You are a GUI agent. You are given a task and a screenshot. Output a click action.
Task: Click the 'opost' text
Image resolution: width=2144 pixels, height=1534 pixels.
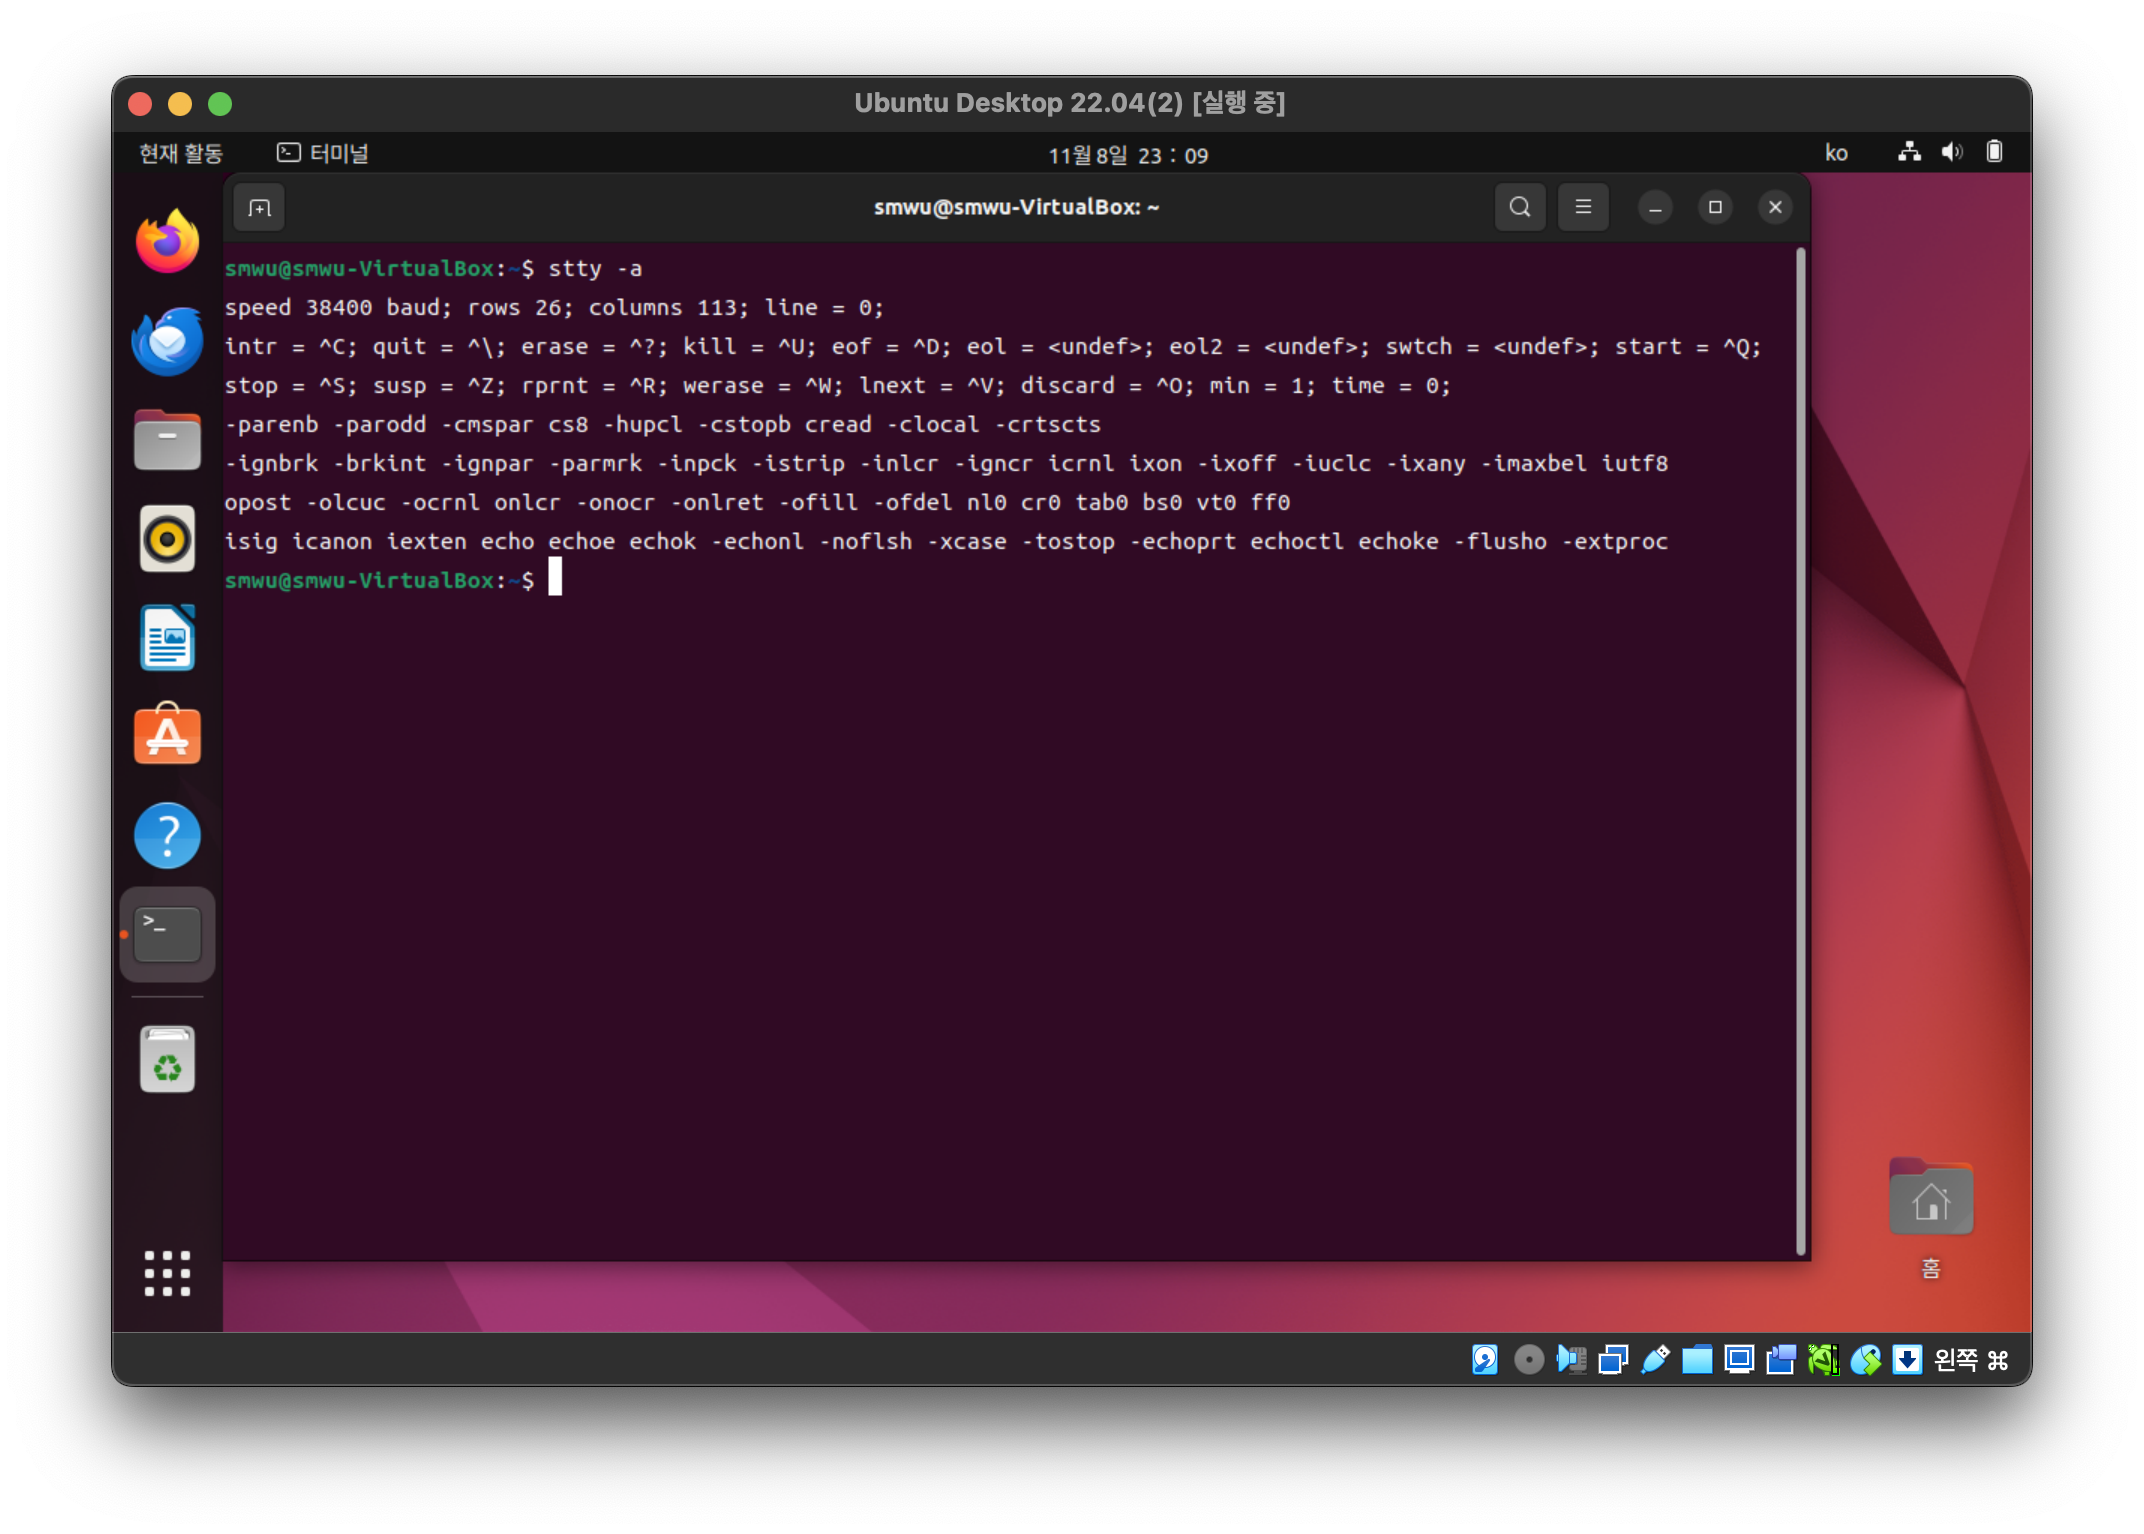coord(258,502)
